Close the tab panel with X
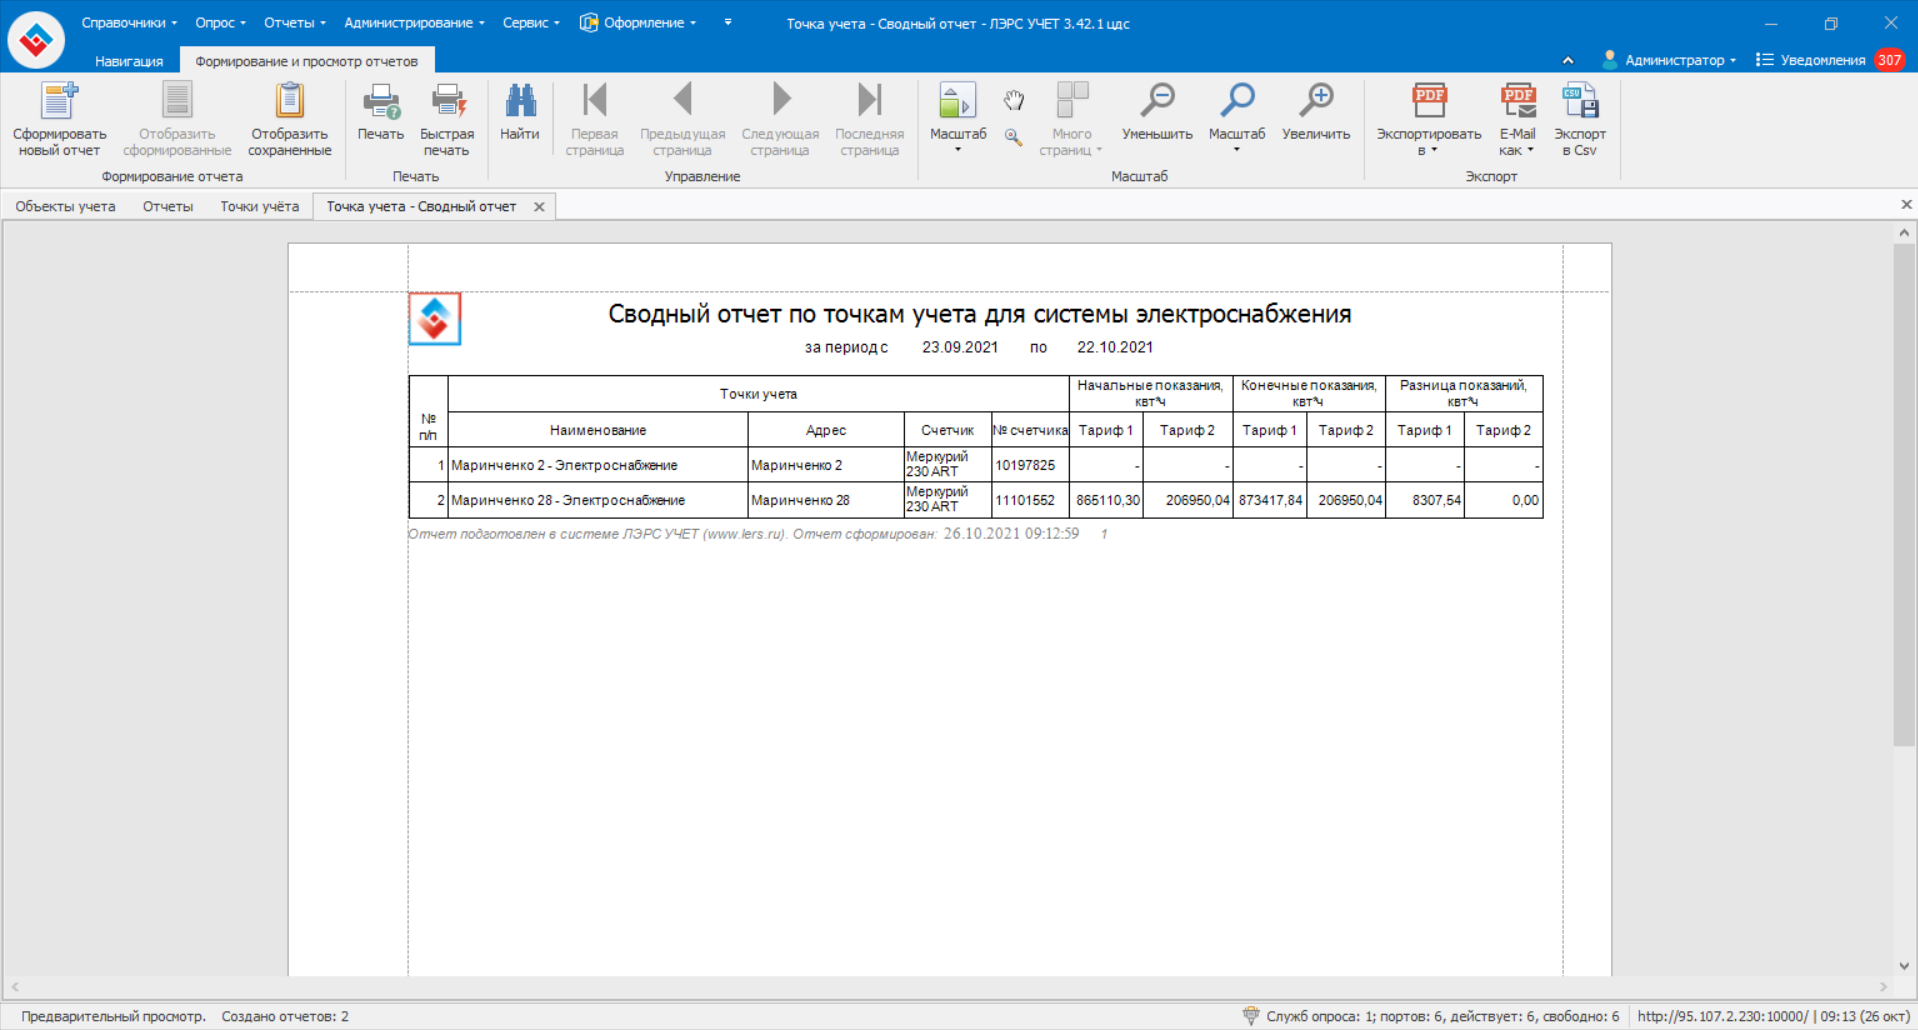 pos(1906,204)
